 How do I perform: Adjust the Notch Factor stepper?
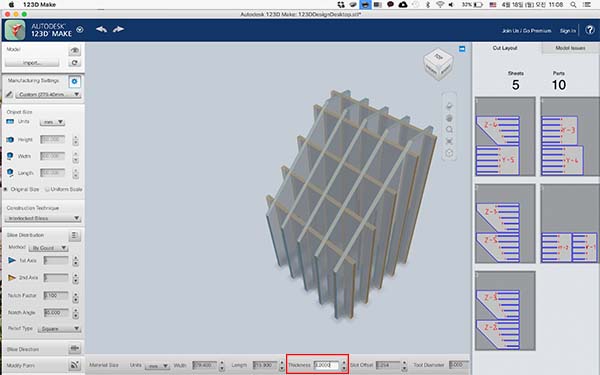[76, 297]
